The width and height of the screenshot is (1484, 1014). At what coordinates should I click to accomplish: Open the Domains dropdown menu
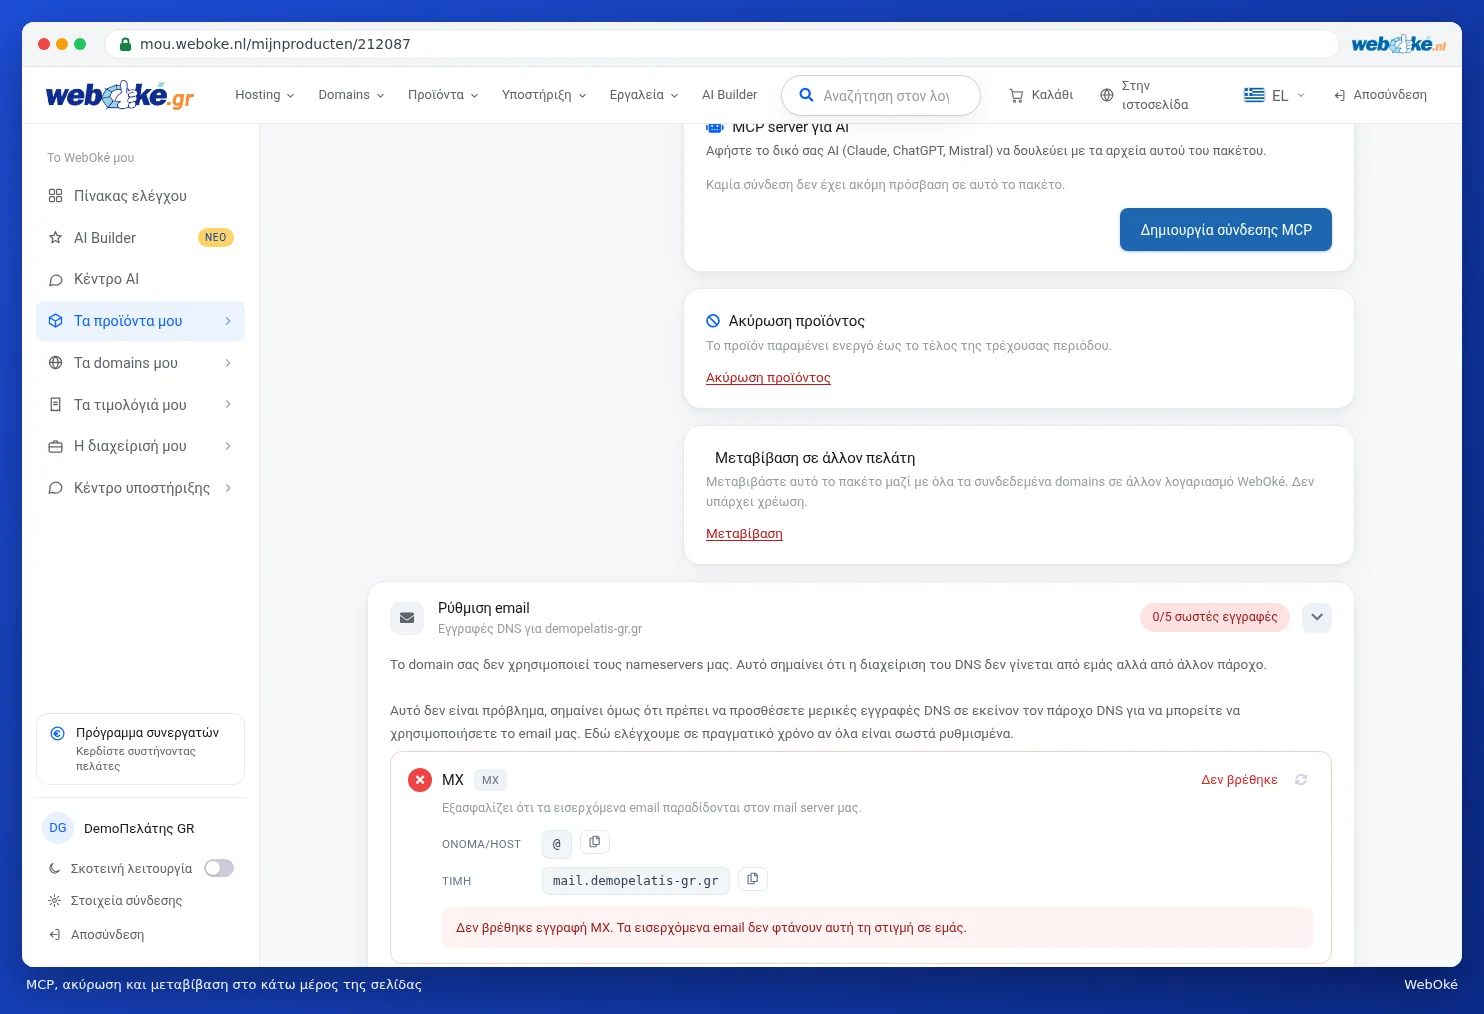point(351,95)
